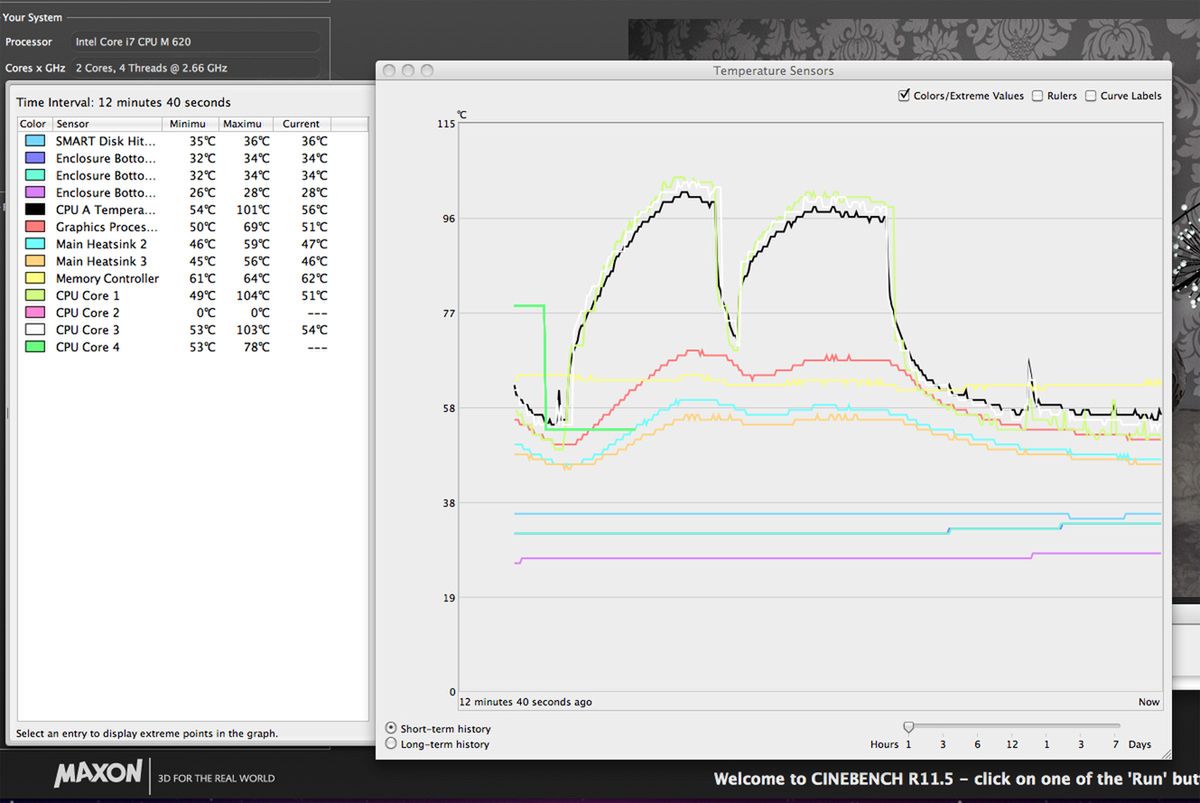The width and height of the screenshot is (1200, 803).
Task: Select Short-term history radio button
Action: [x=391, y=728]
